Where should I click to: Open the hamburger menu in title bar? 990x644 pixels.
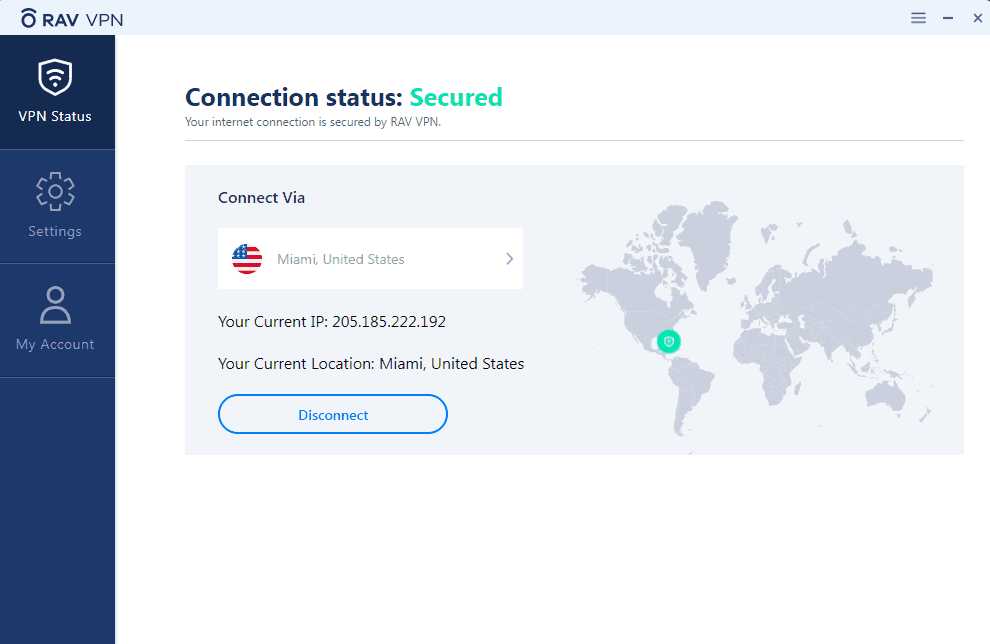(x=918, y=18)
